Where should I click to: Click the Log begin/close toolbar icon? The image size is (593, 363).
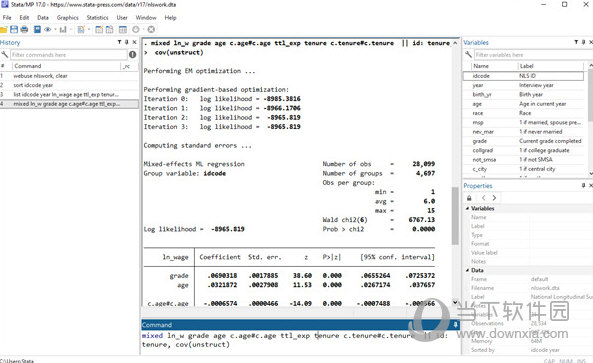point(37,29)
